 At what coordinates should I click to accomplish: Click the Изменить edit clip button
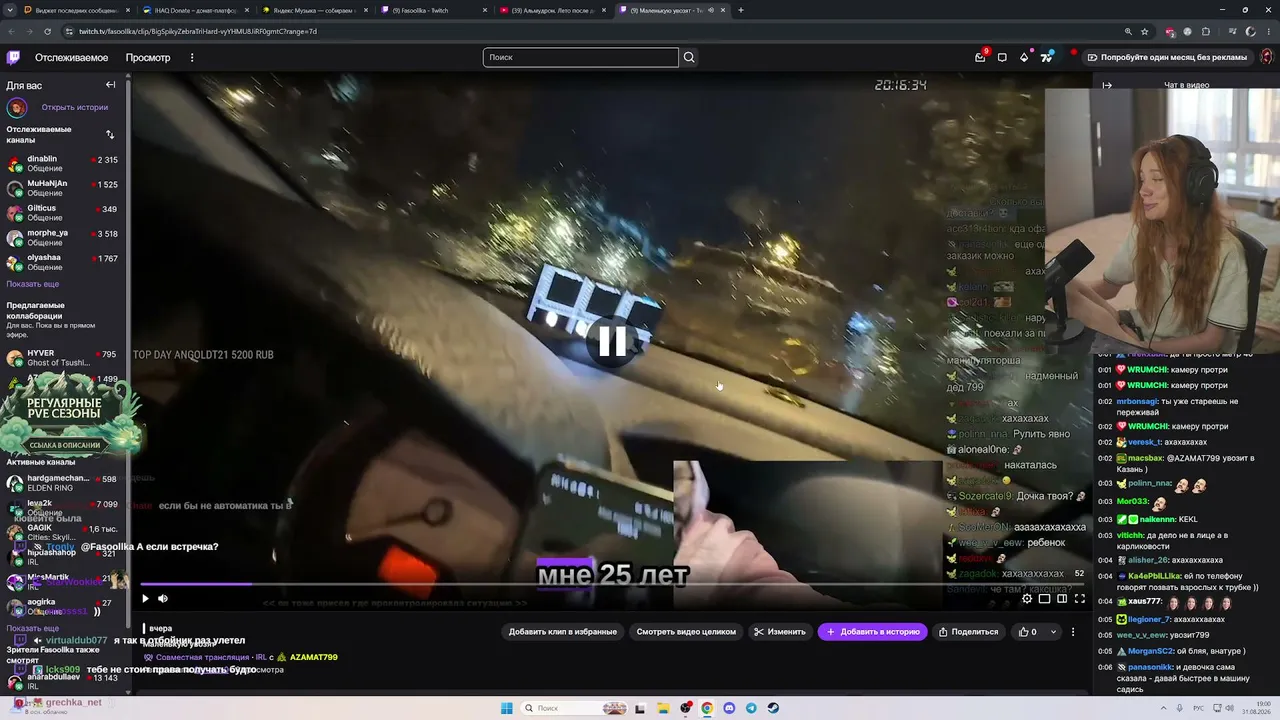point(780,632)
